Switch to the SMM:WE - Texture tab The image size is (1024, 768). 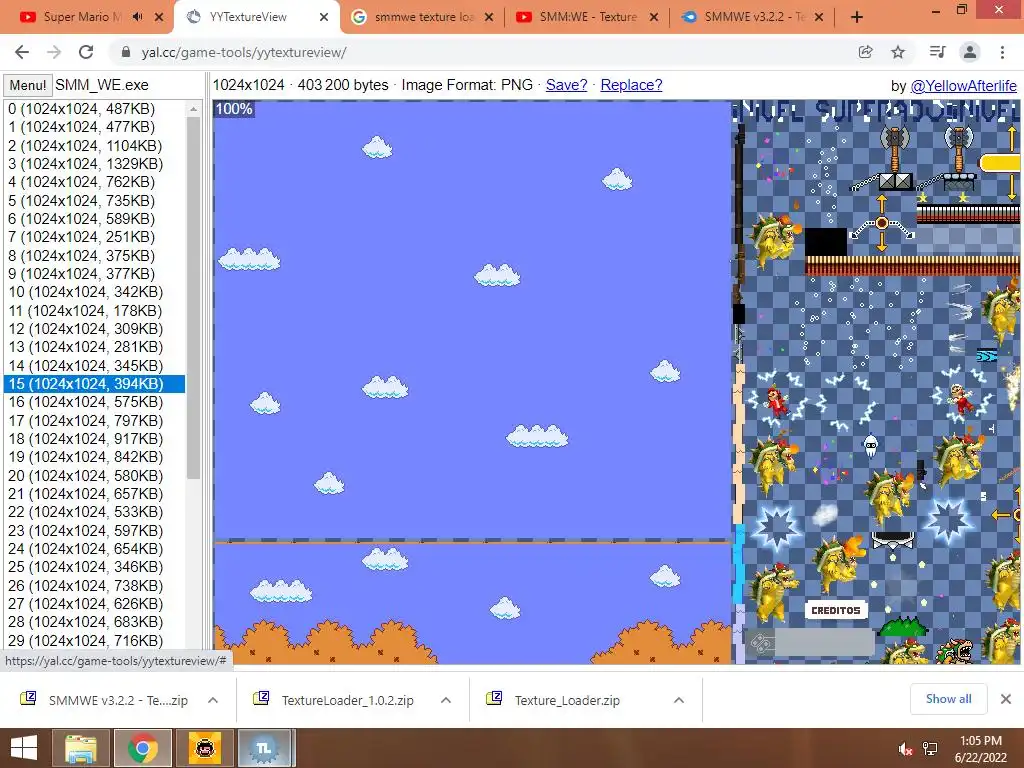[x=587, y=17]
